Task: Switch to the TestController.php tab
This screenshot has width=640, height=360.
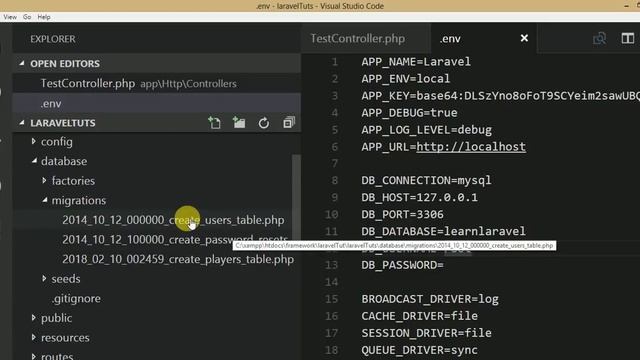Action: (x=358, y=38)
